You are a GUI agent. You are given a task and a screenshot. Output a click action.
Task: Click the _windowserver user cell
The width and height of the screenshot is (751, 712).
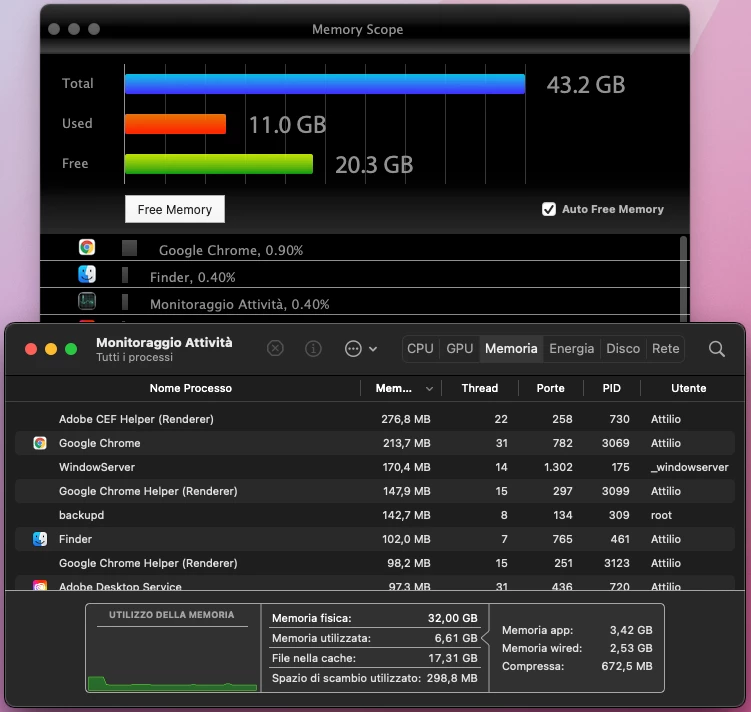(689, 467)
